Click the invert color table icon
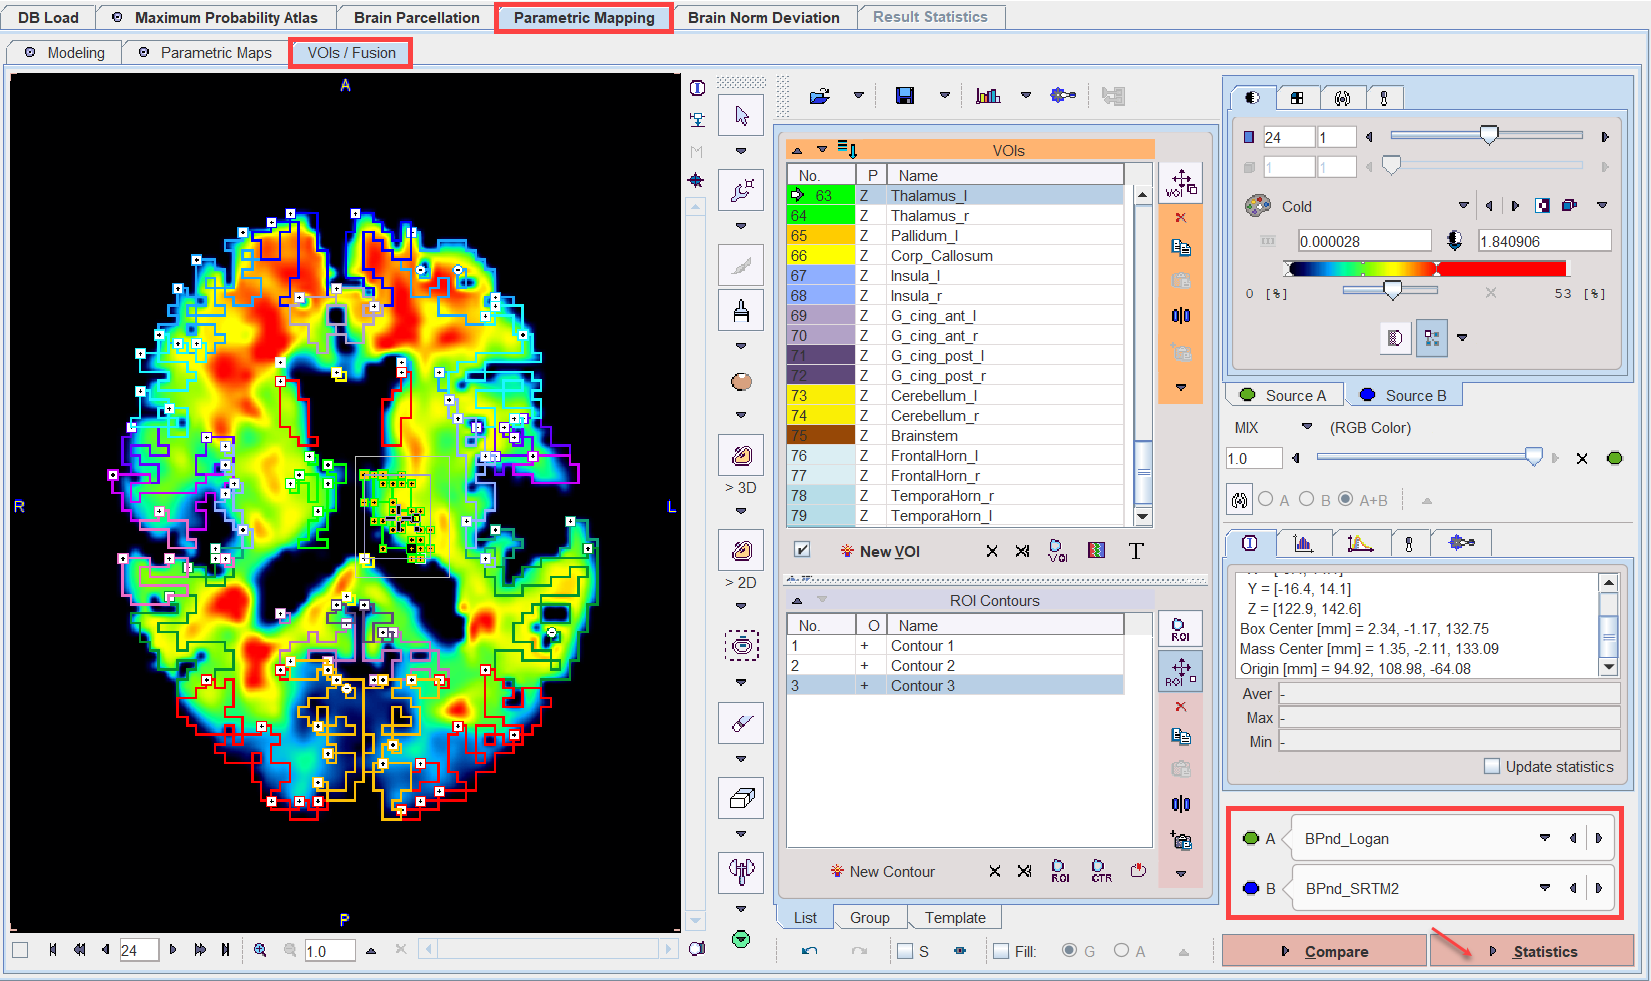Image resolution: width=1651 pixels, height=981 pixels. 1543,206
